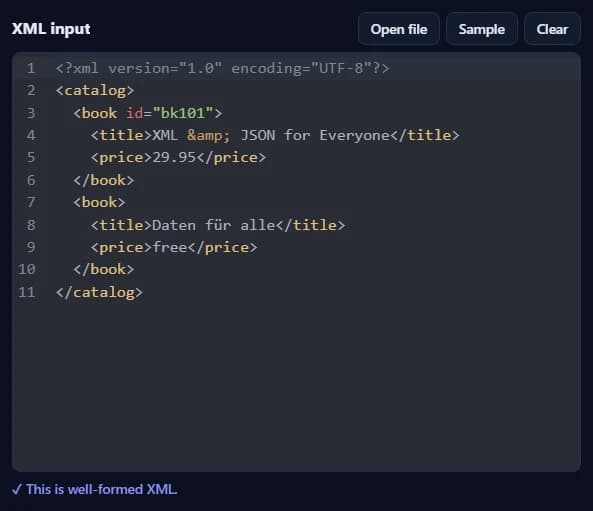Screen dimensions: 593x511
Task: Click the XML declaration on line 1
Action: pyautogui.click(x=222, y=68)
